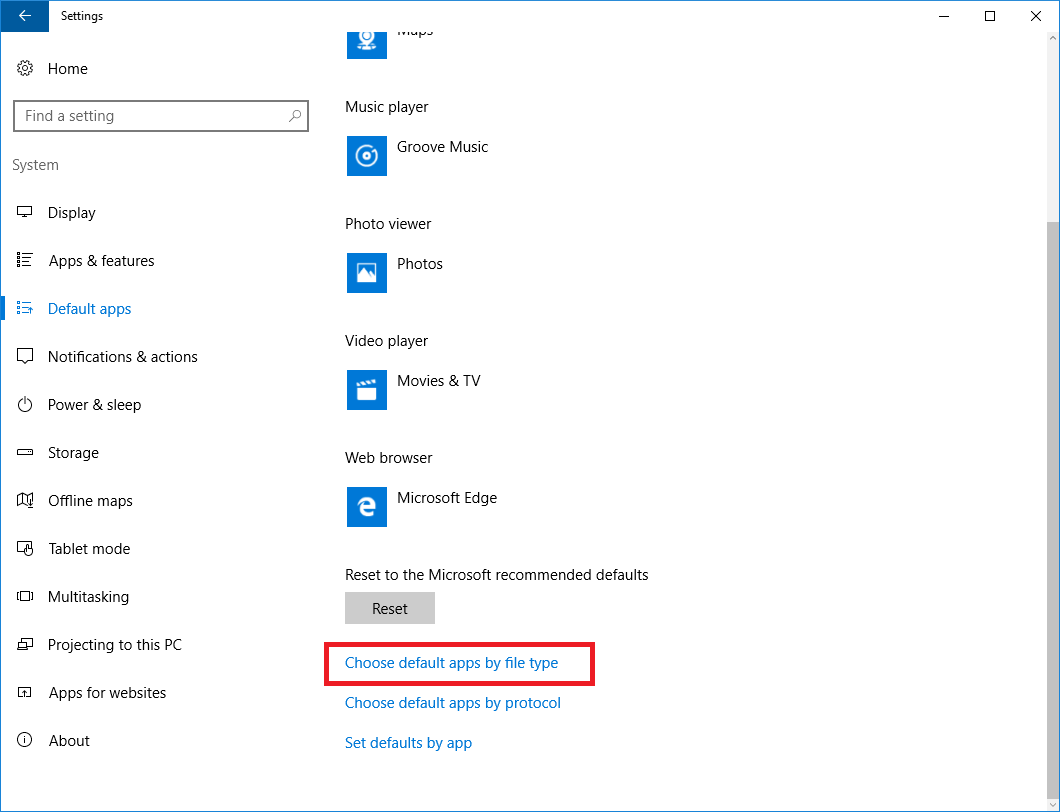Click the Notifications & actions speech icon
The width and height of the screenshot is (1060, 812).
click(25, 356)
